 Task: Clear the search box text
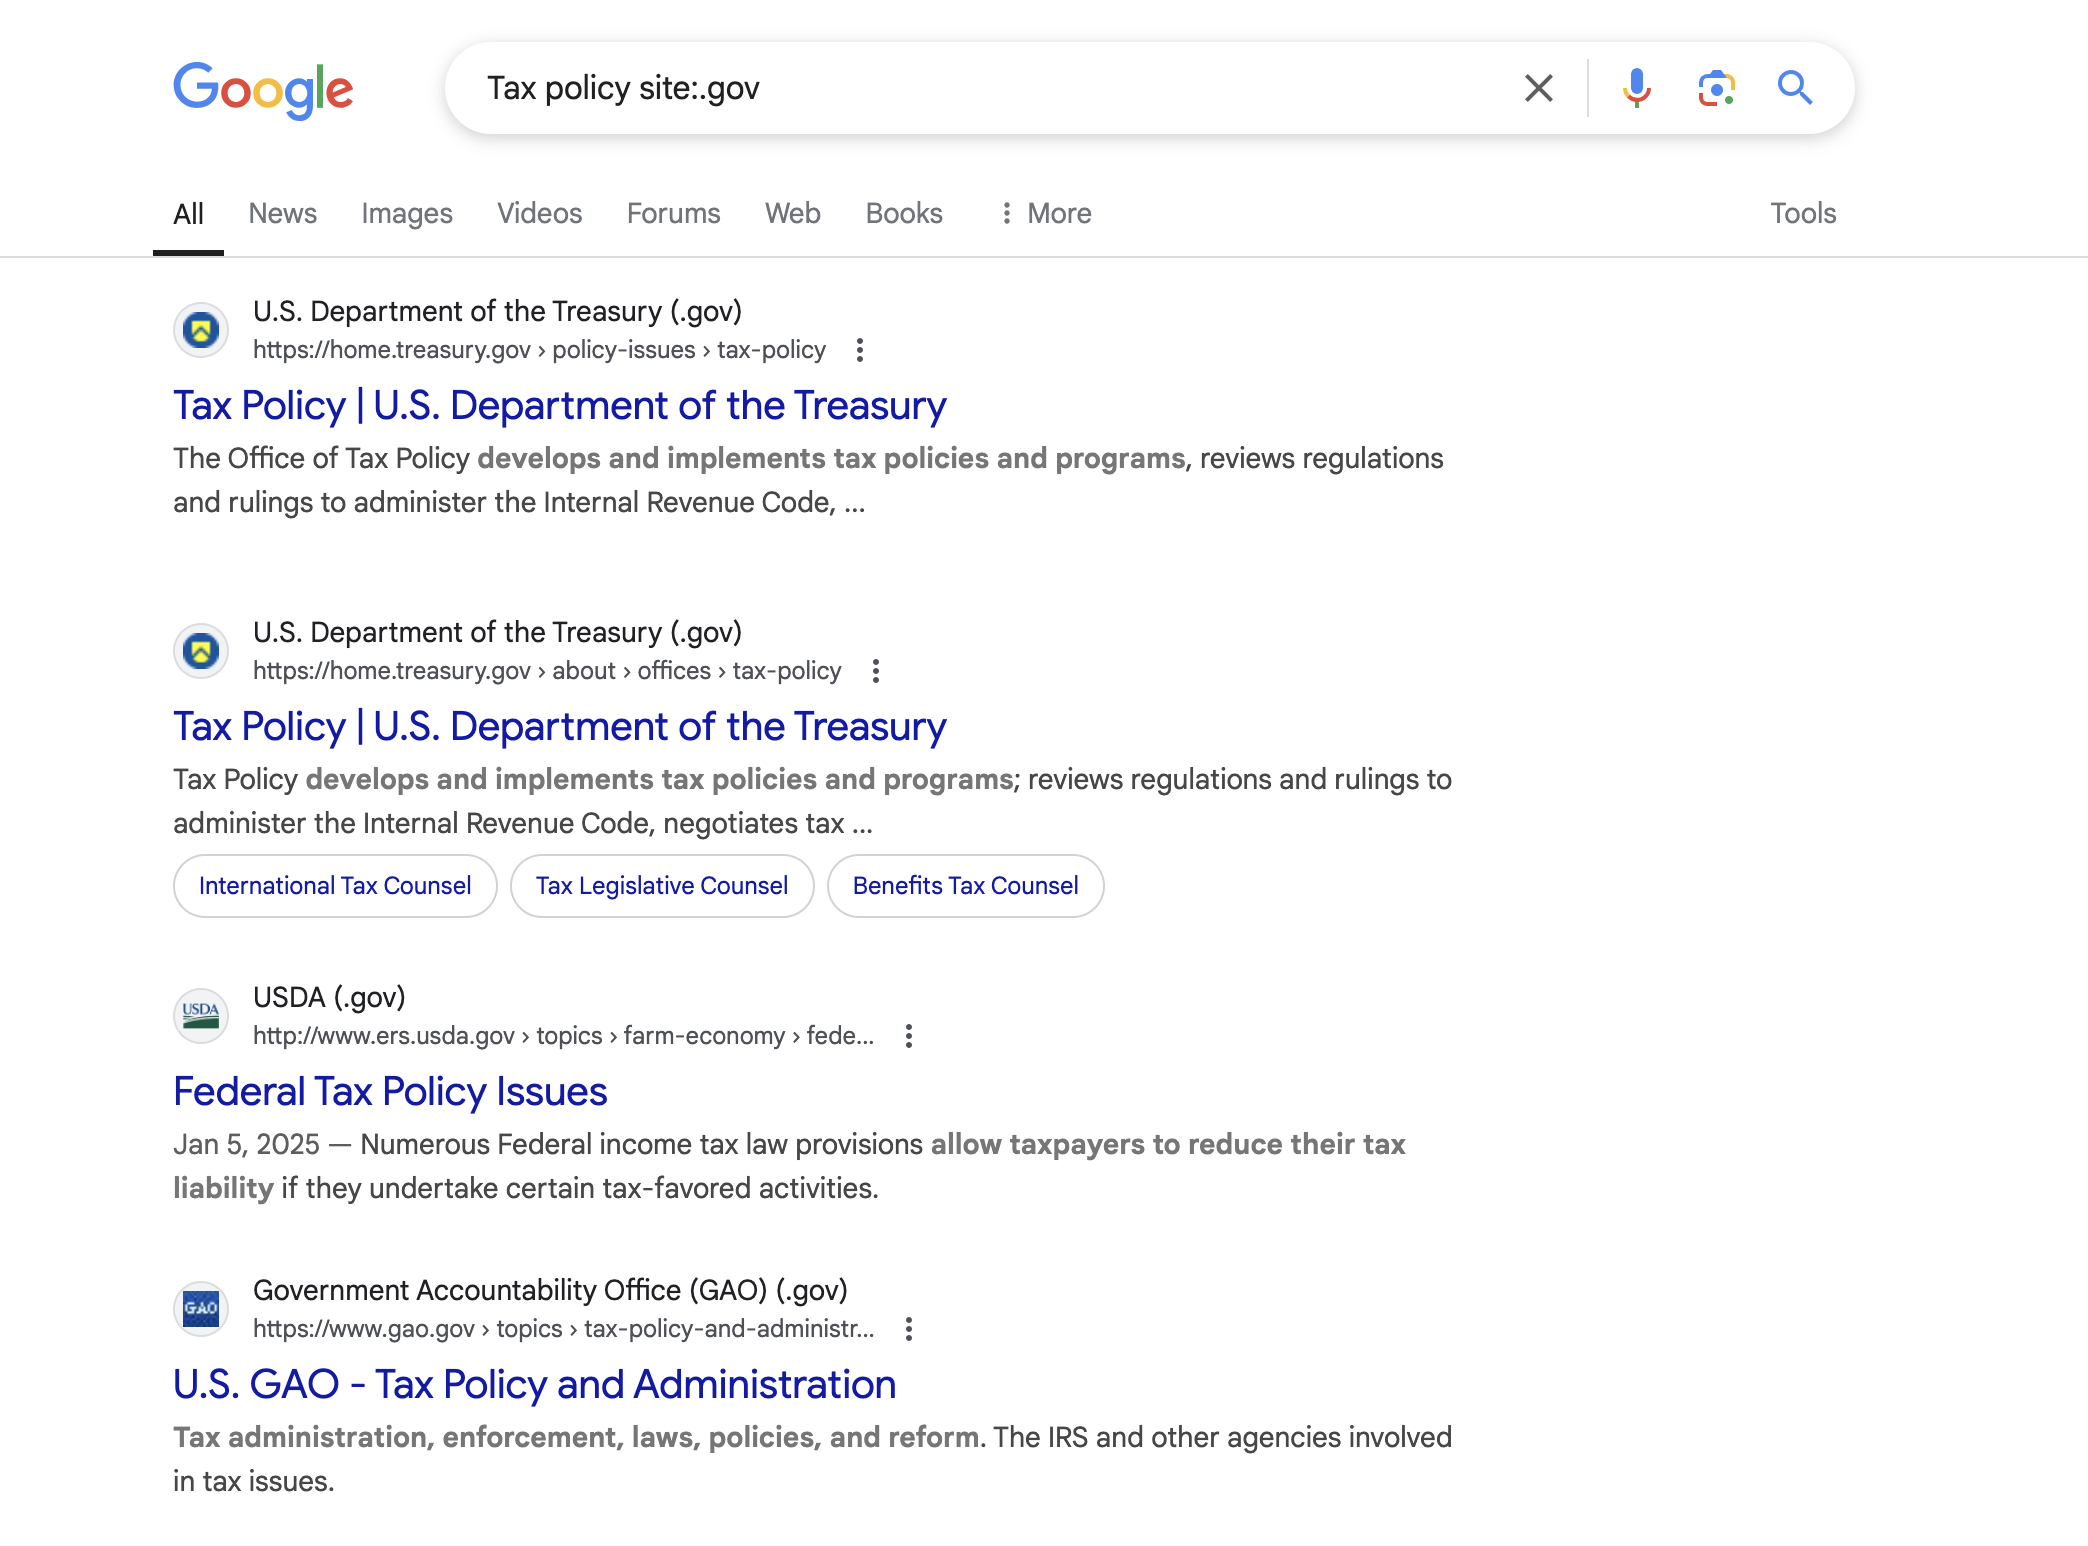point(1538,88)
